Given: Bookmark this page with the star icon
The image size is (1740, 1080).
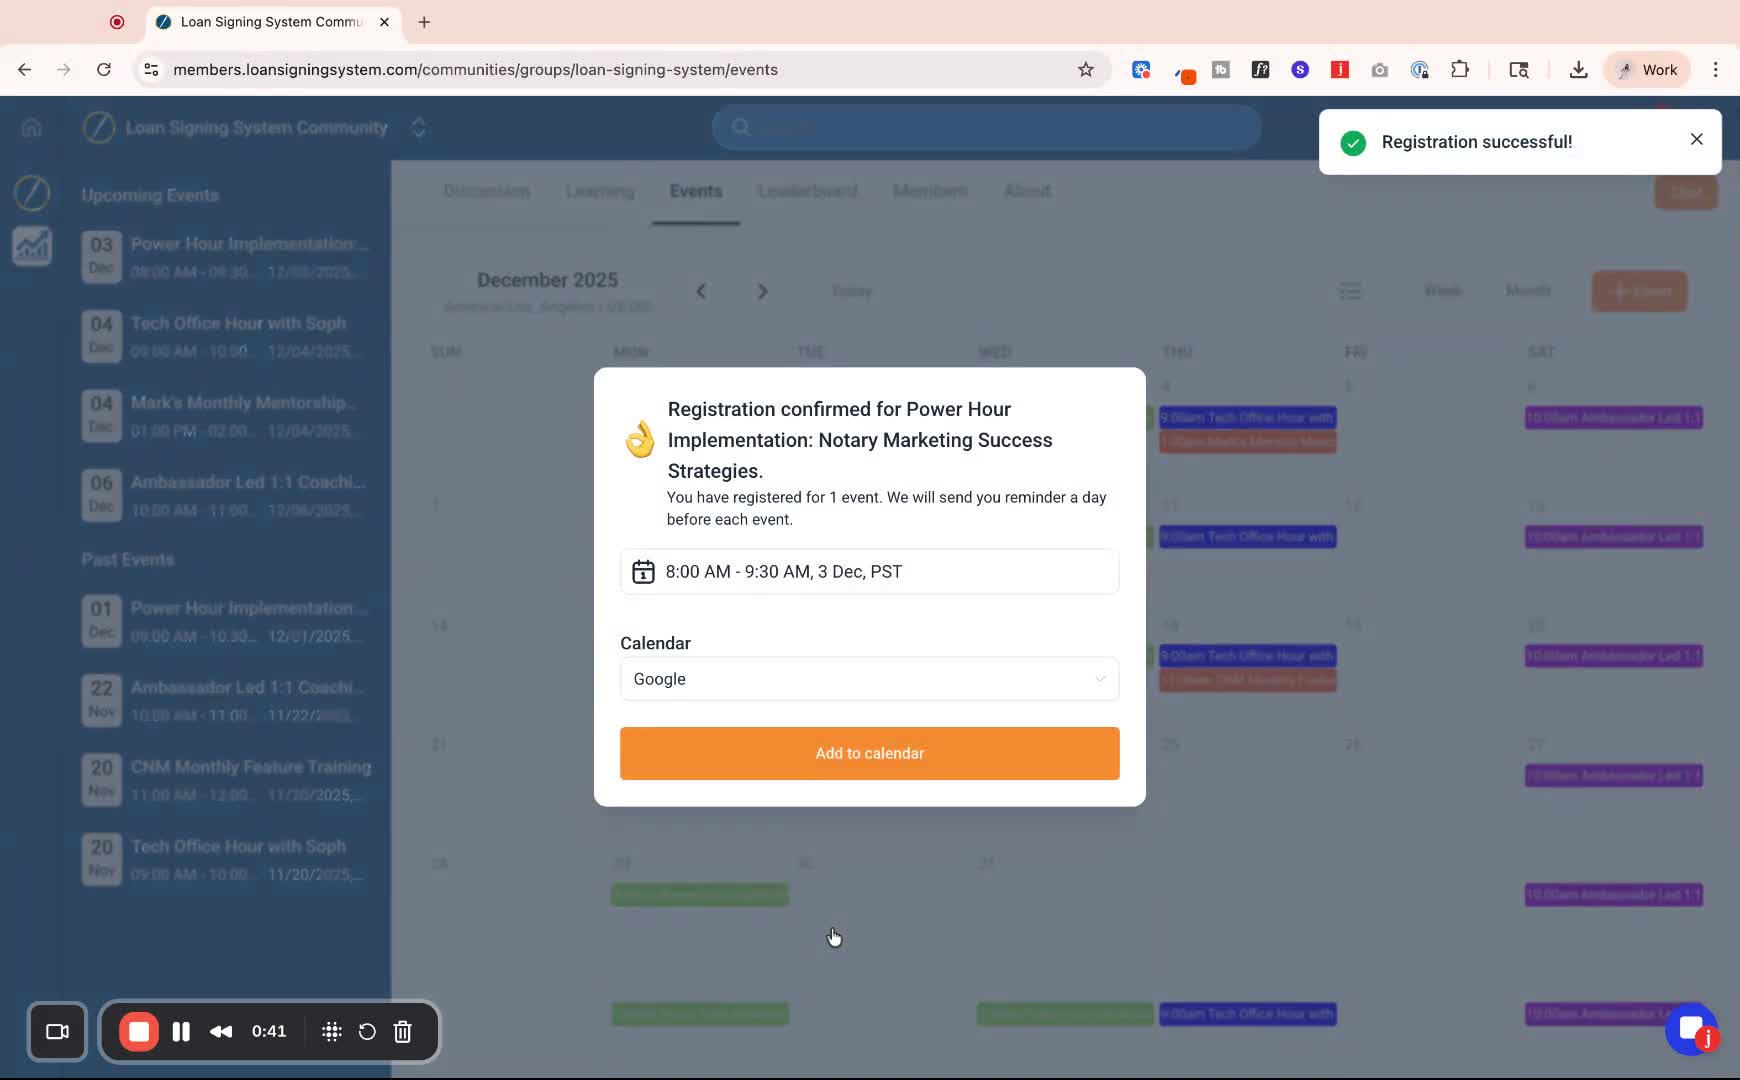Looking at the screenshot, I should (1085, 69).
